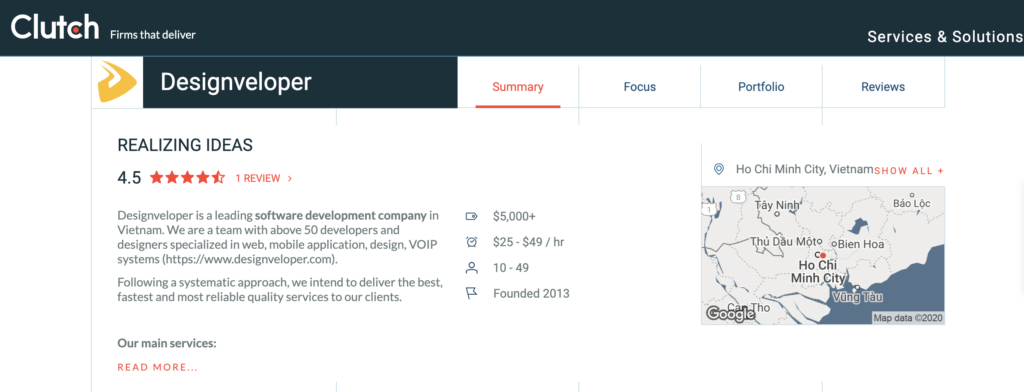Click the 'Bảo Lộc' map label
This screenshot has height=392, width=1024.
click(911, 203)
